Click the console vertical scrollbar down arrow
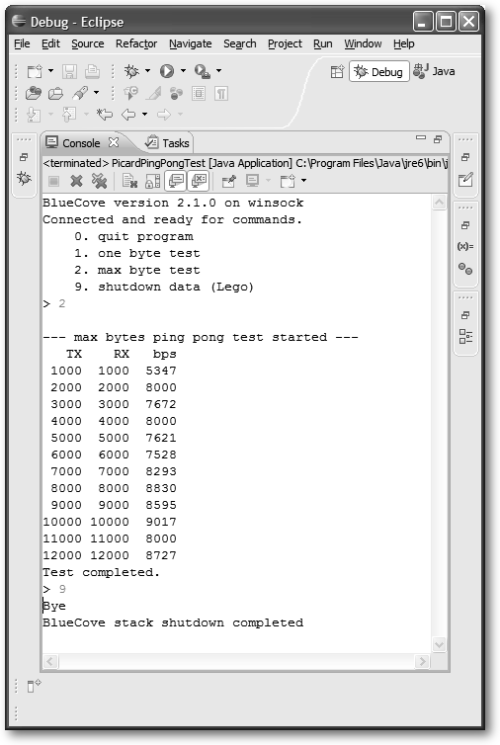500x745 pixels. pos(439,645)
